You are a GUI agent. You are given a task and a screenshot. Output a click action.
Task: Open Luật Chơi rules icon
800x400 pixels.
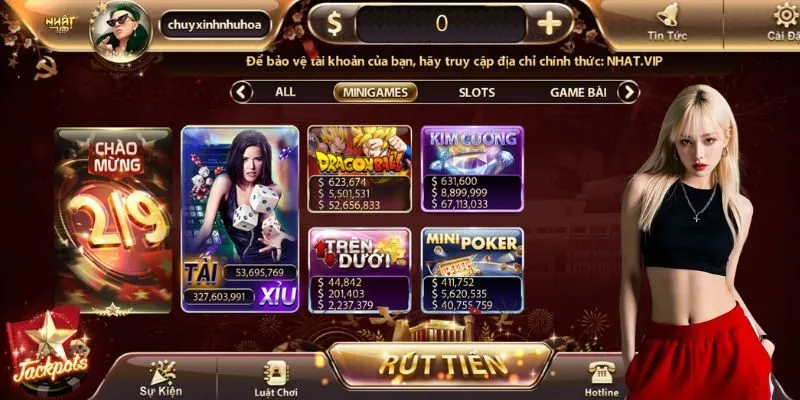coord(276,374)
